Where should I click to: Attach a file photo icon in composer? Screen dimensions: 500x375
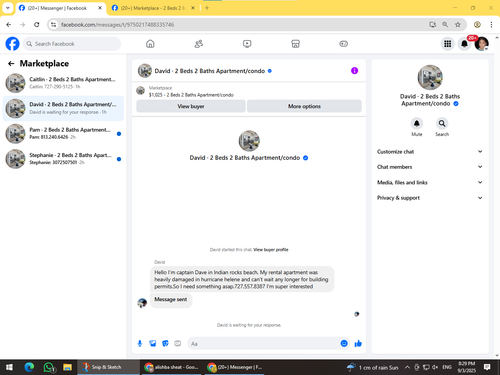153,344
